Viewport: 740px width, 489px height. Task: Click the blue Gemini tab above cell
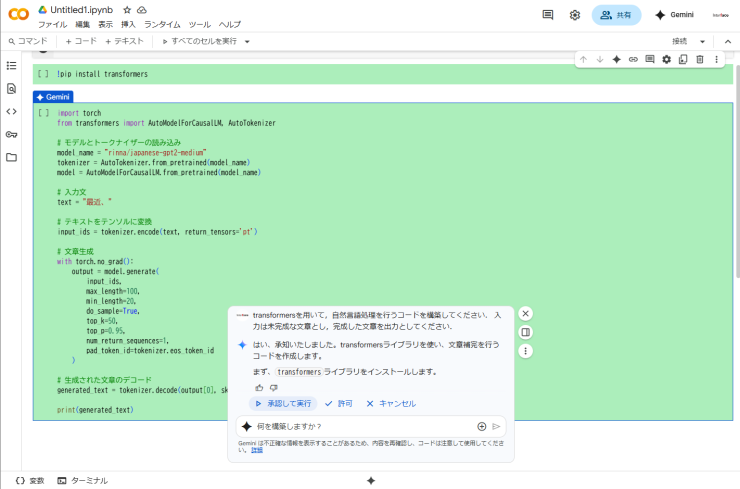(x=53, y=97)
